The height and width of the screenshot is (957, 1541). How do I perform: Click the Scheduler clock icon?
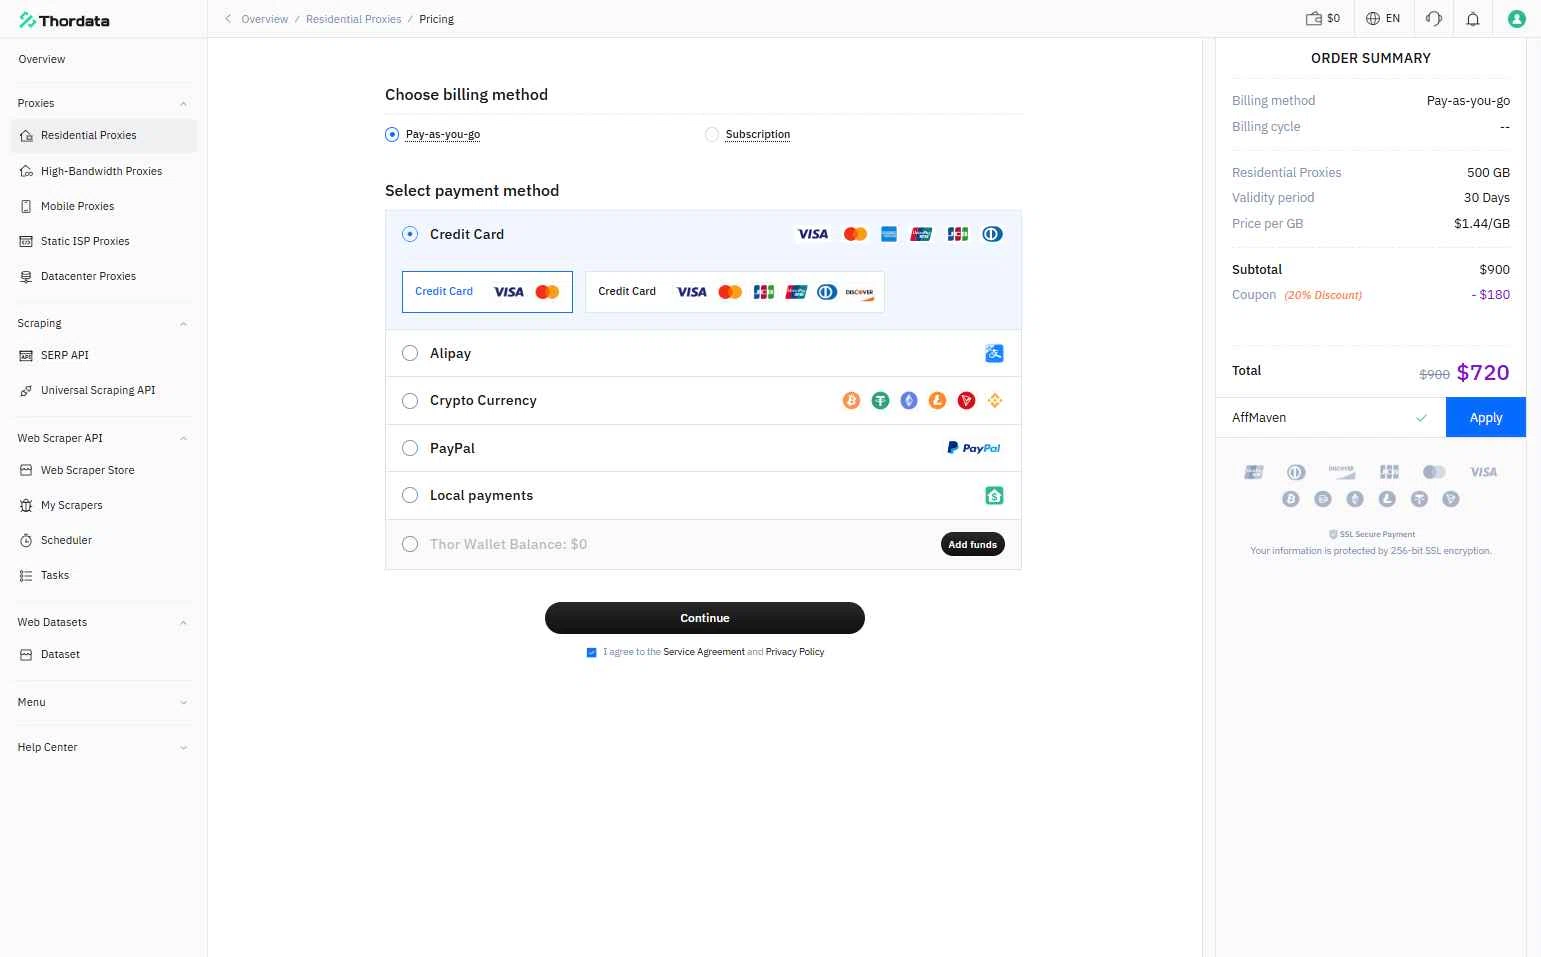pyautogui.click(x=27, y=541)
